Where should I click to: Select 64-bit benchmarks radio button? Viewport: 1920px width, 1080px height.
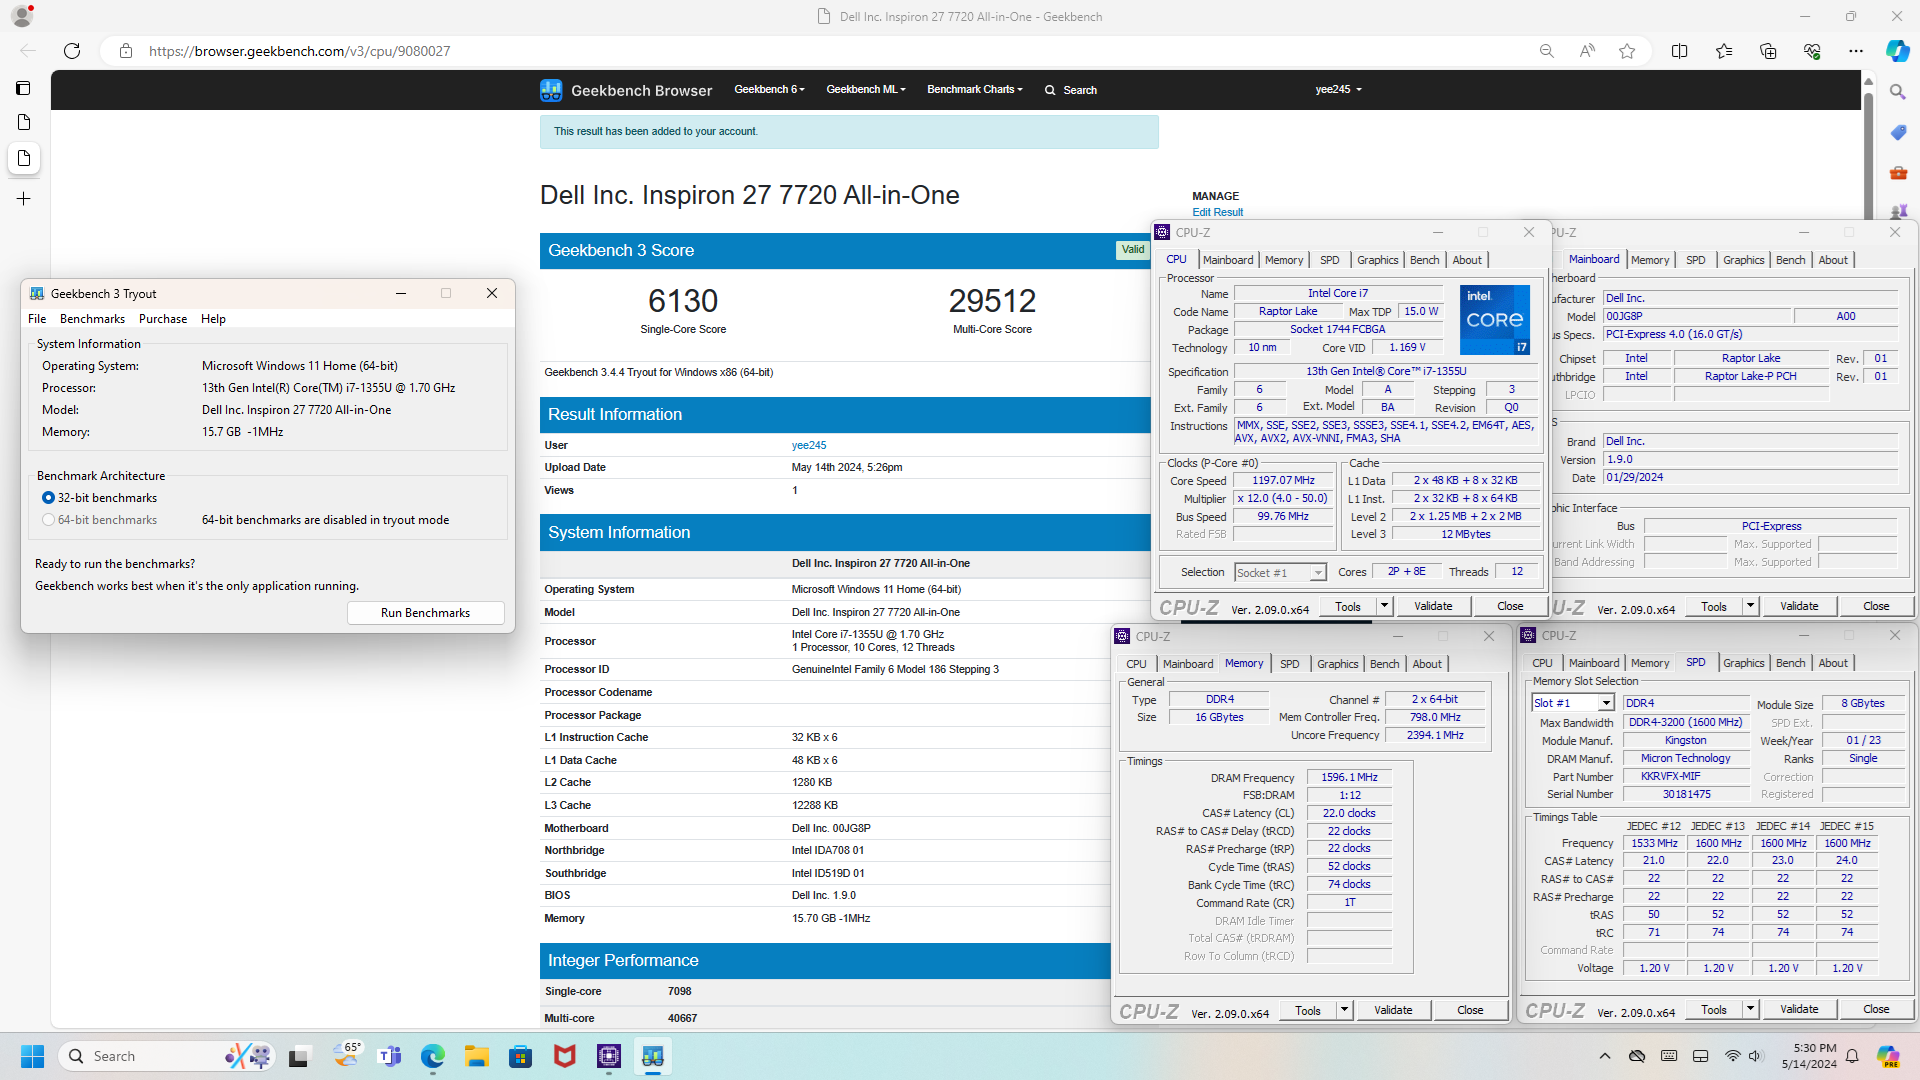pyautogui.click(x=48, y=520)
